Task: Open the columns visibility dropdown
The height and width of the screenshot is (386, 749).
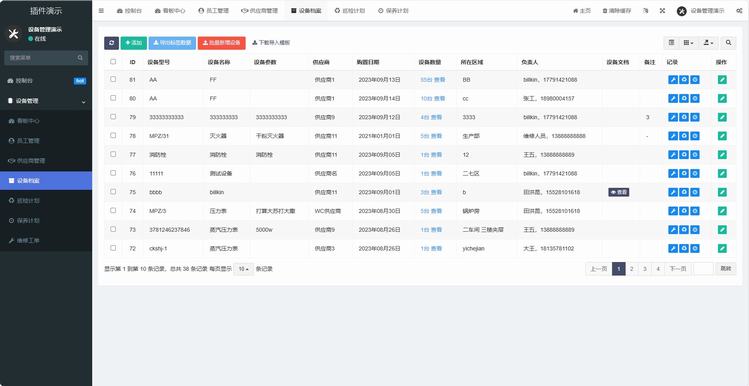Action: pyautogui.click(x=688, y=43)
